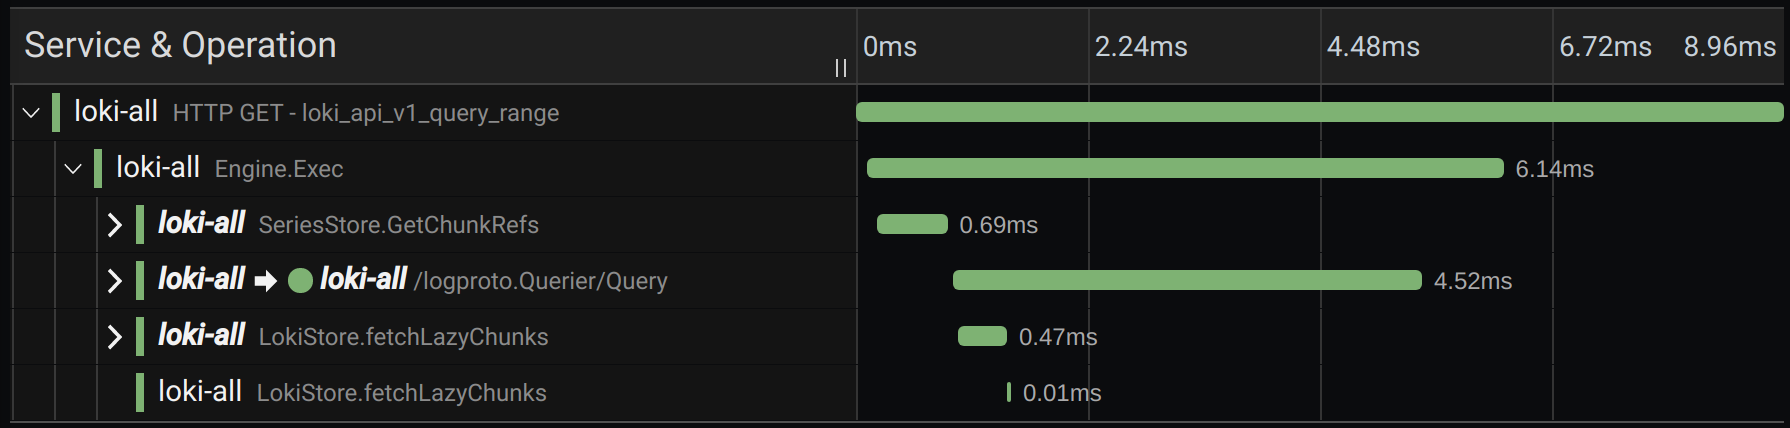Select the 0.47ms fetchLazyChunks duration bar

pyautogui.click(x=981, y=337)
